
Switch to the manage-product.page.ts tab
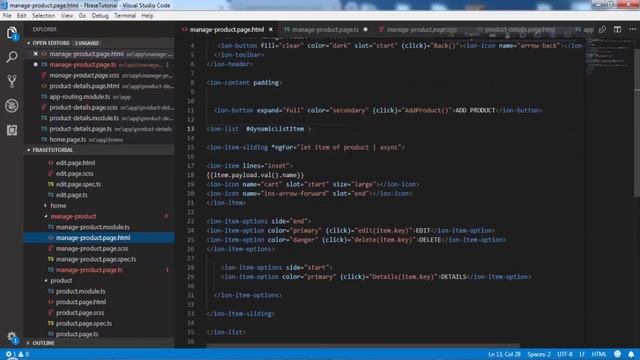pyautogui.click(x=325, y=29)
